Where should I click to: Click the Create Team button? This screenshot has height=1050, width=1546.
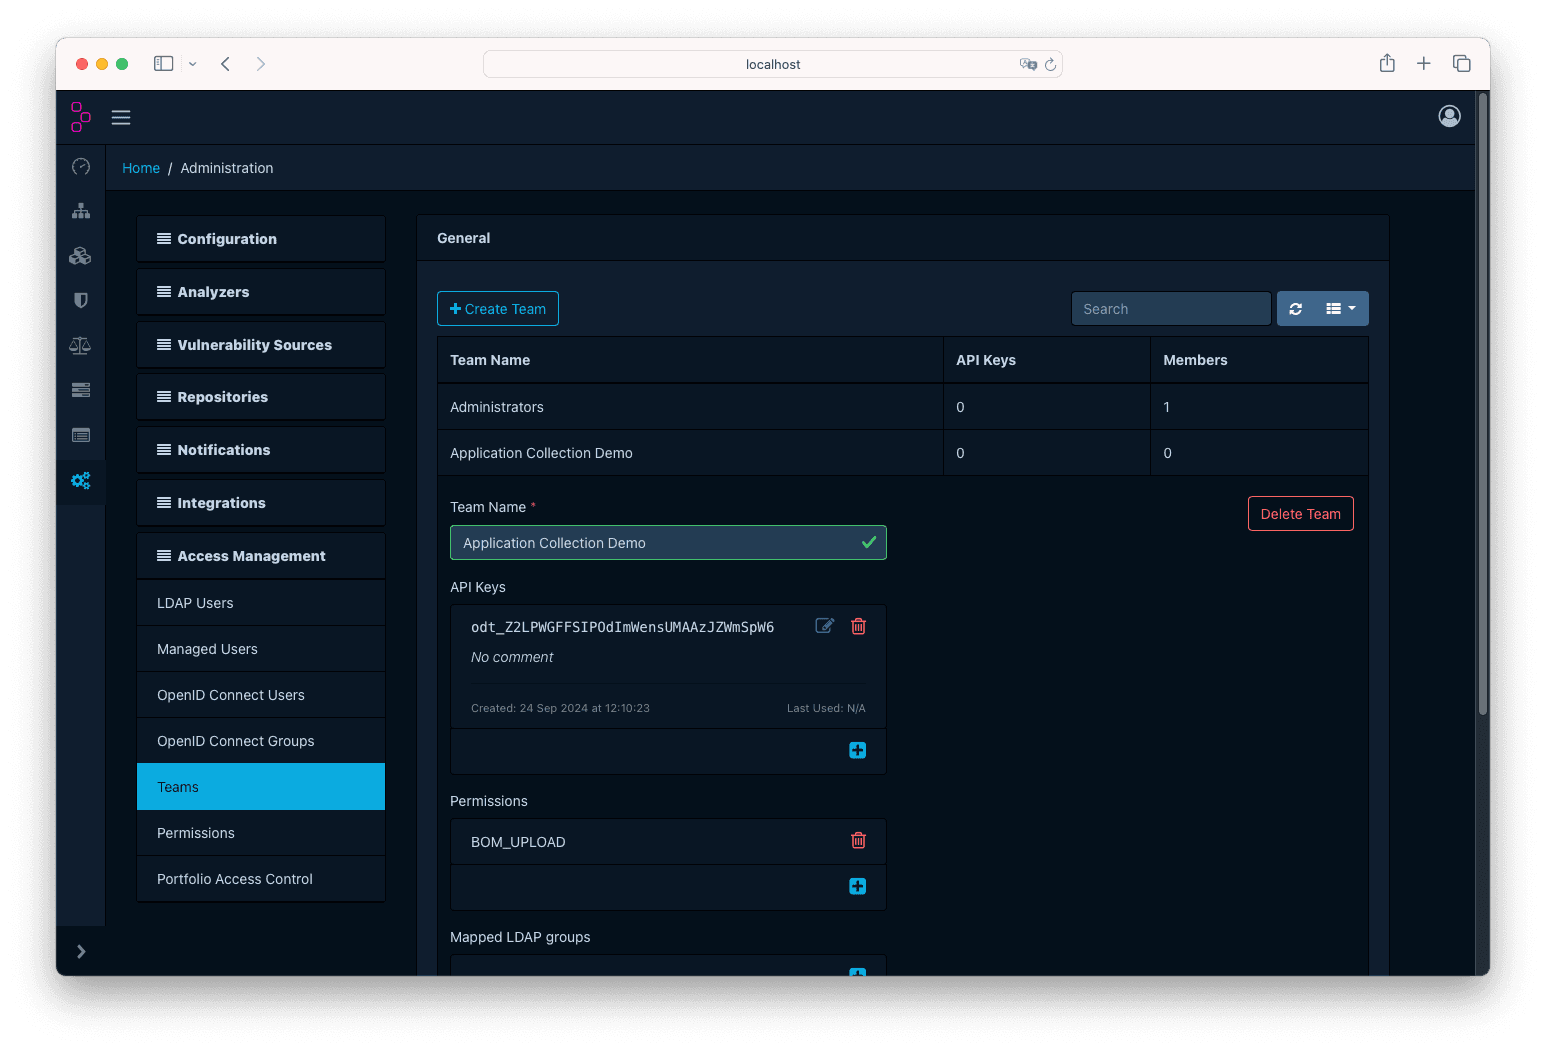[497, 308]
